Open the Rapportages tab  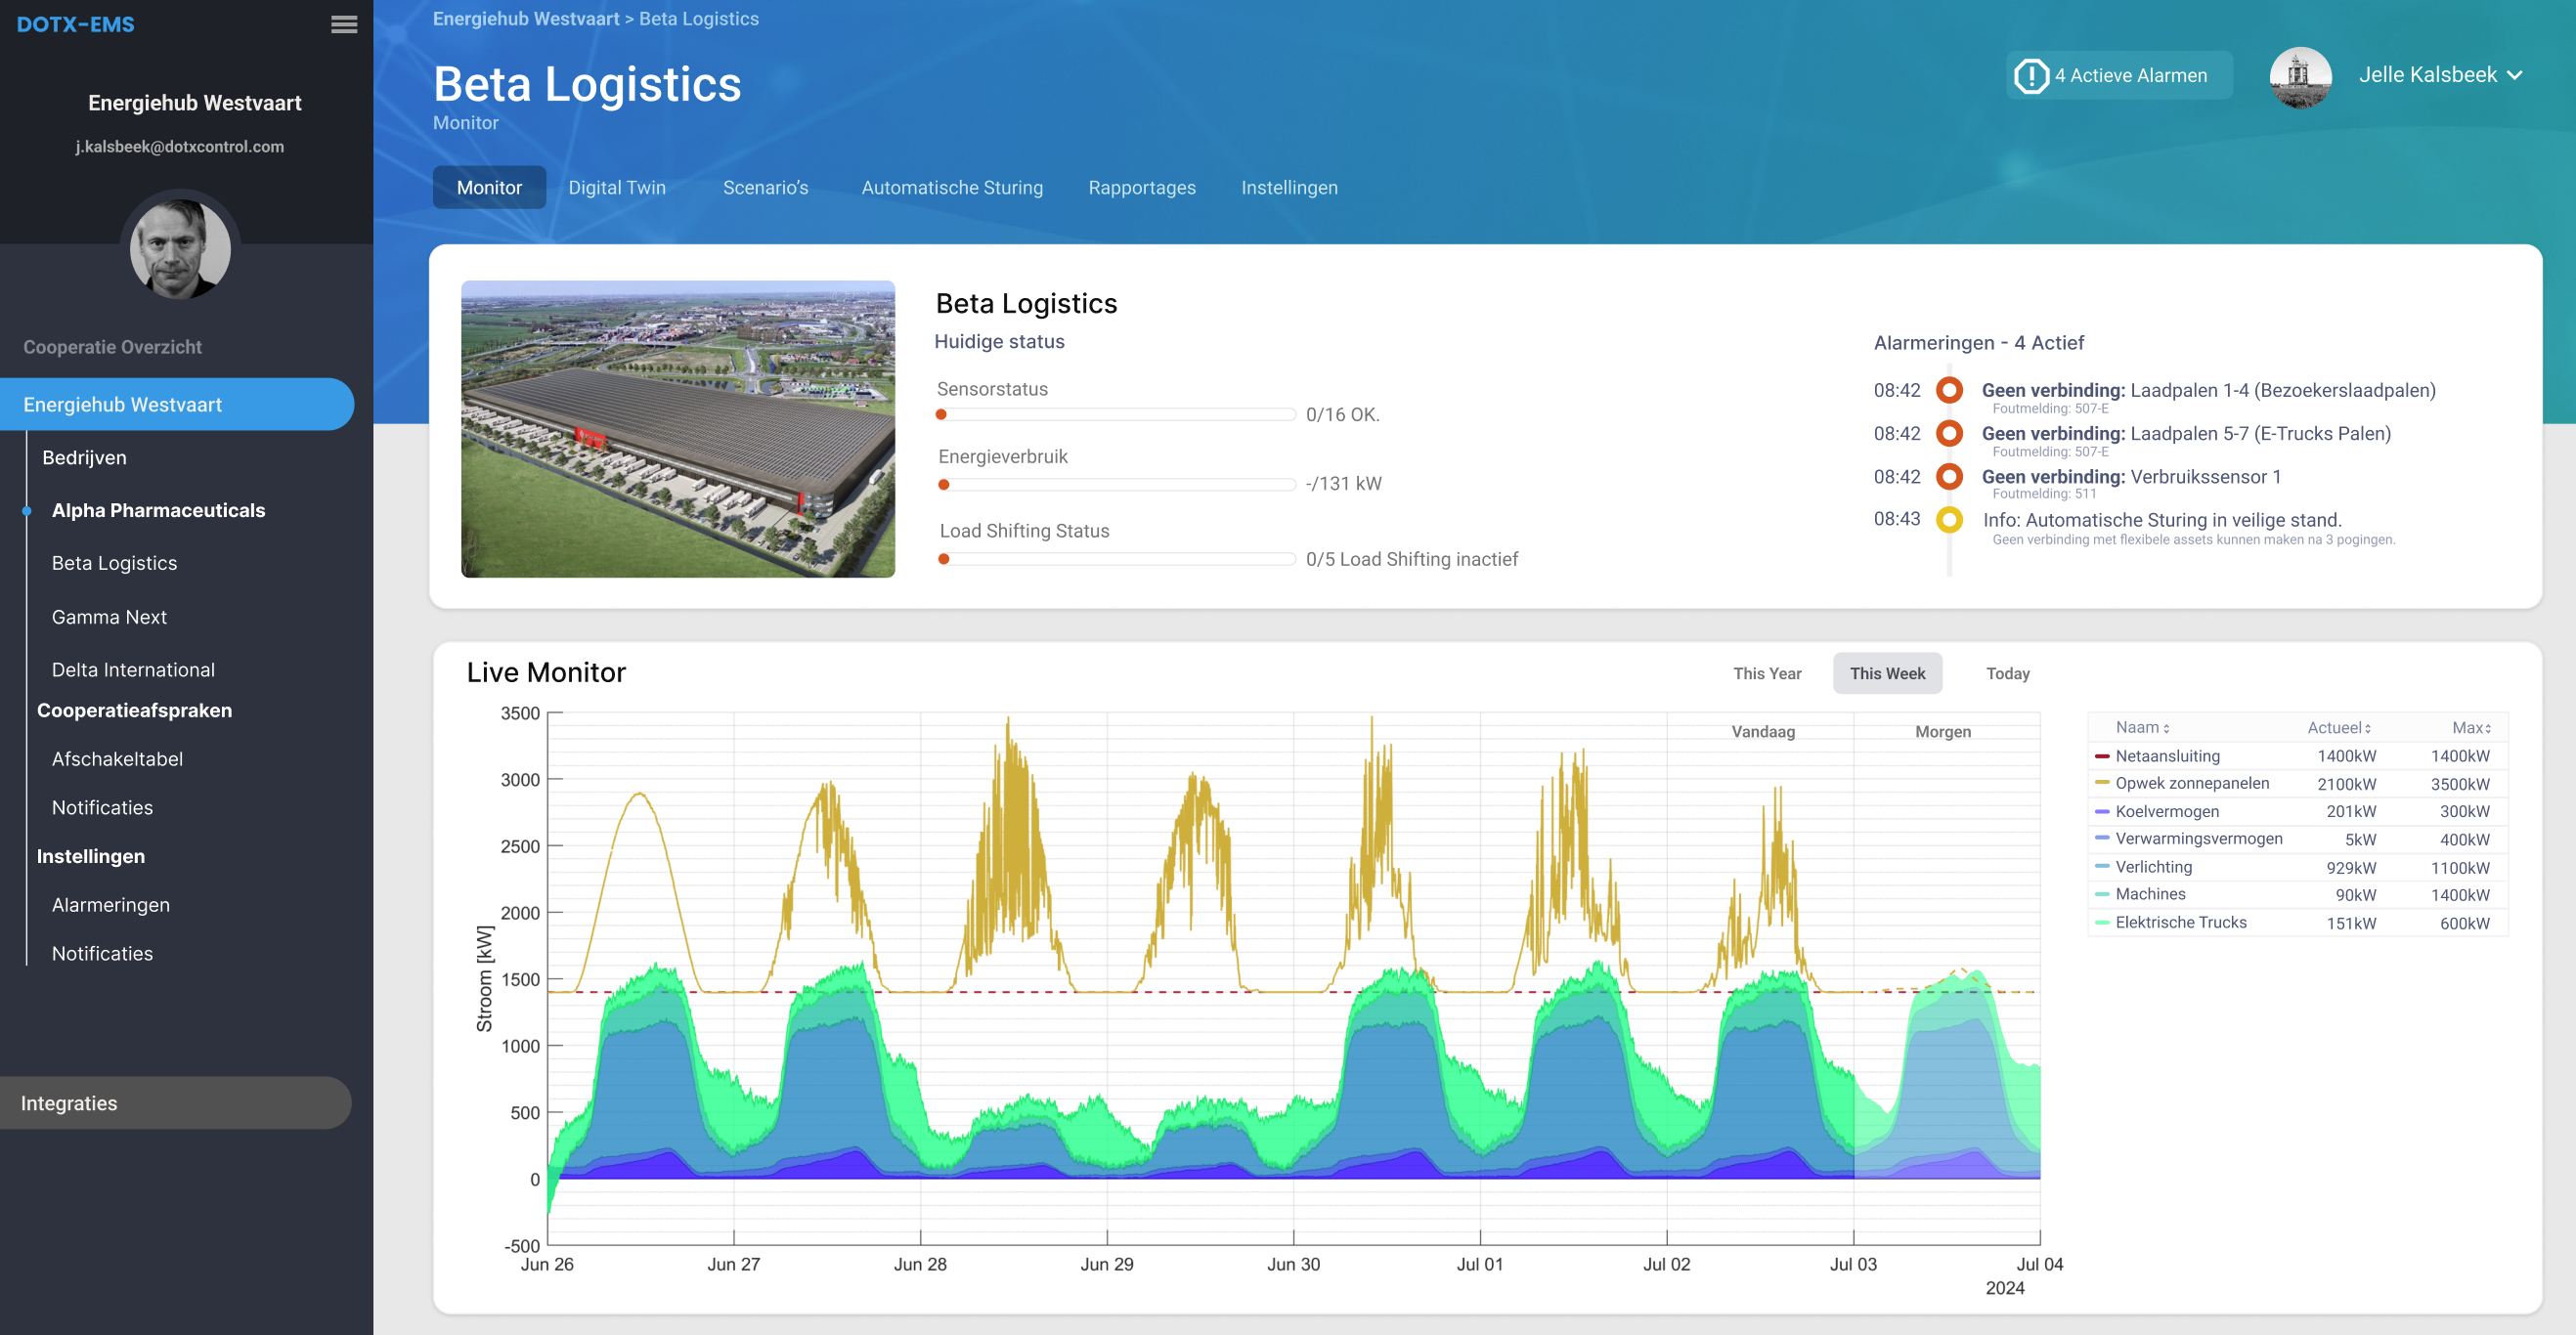(1141, 187)
